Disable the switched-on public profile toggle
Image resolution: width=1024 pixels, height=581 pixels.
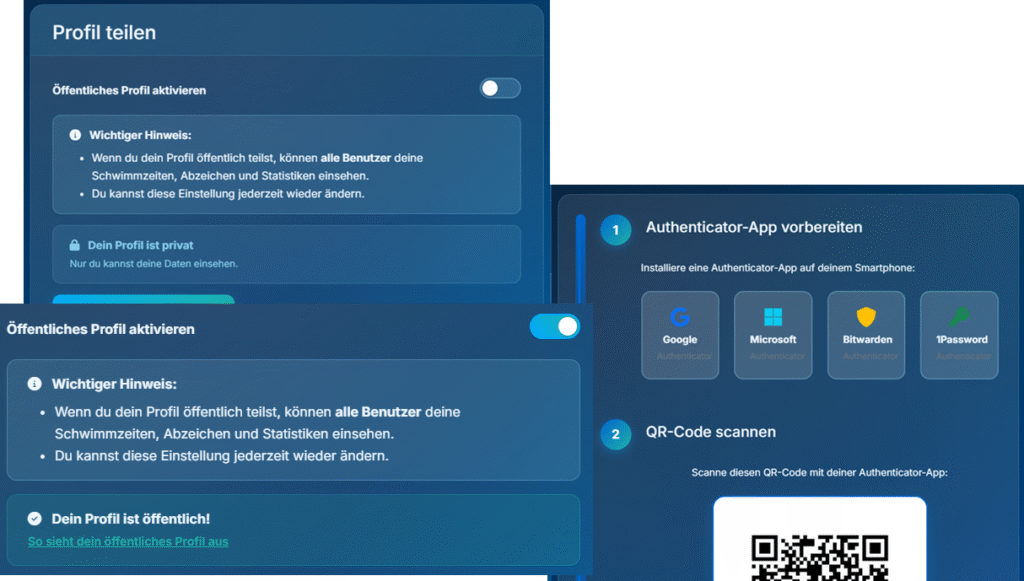click(x=554, y=327)
